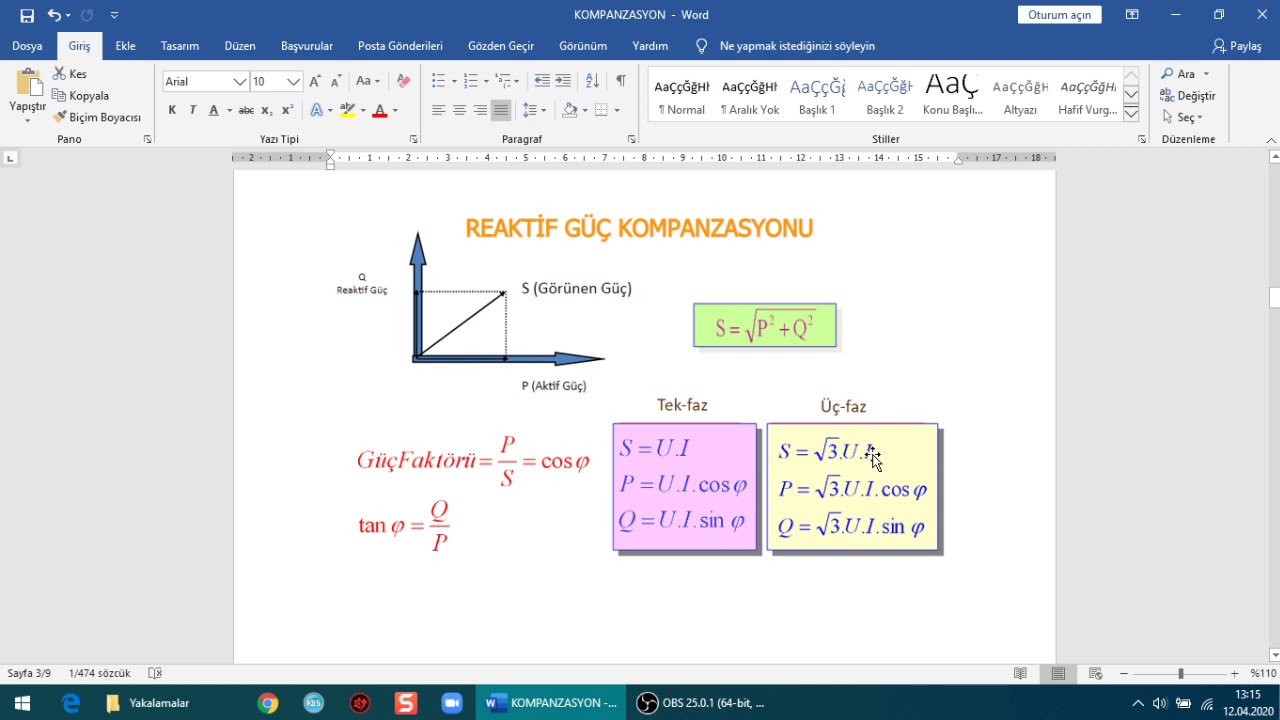Open the Arial font name dropdown
The width and height of the screenshot is (1280, 720).
click(x=240, y=81)
